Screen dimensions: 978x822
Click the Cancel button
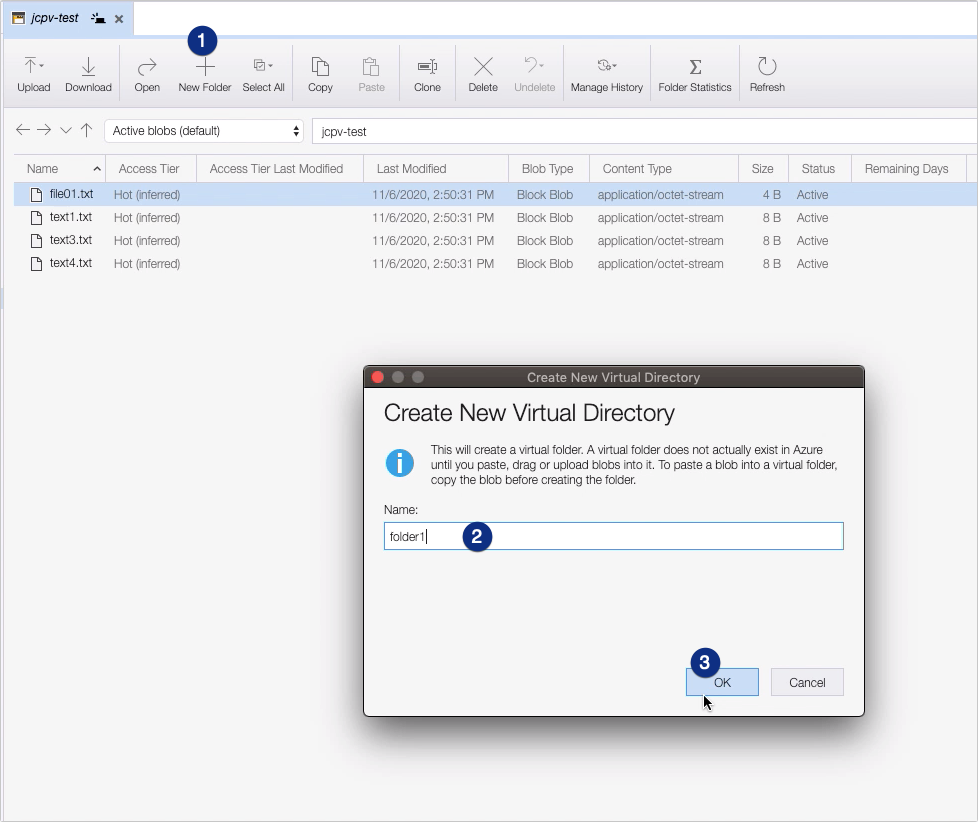click(807, 682)
